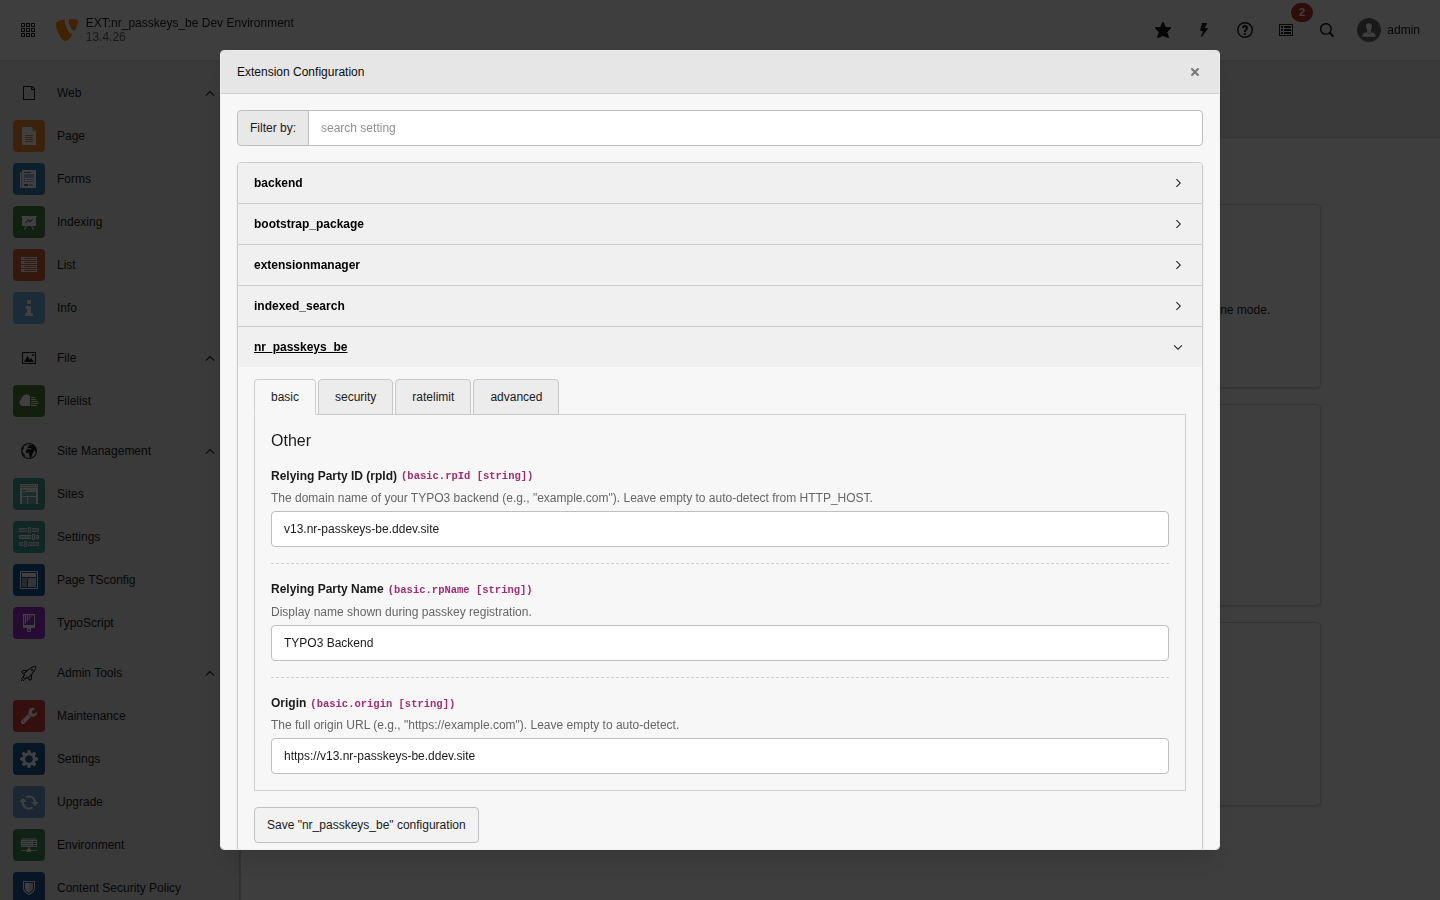Open the module menu grid icon
This screenshot has width=1440, height=900.
click(x=28, y=30)
